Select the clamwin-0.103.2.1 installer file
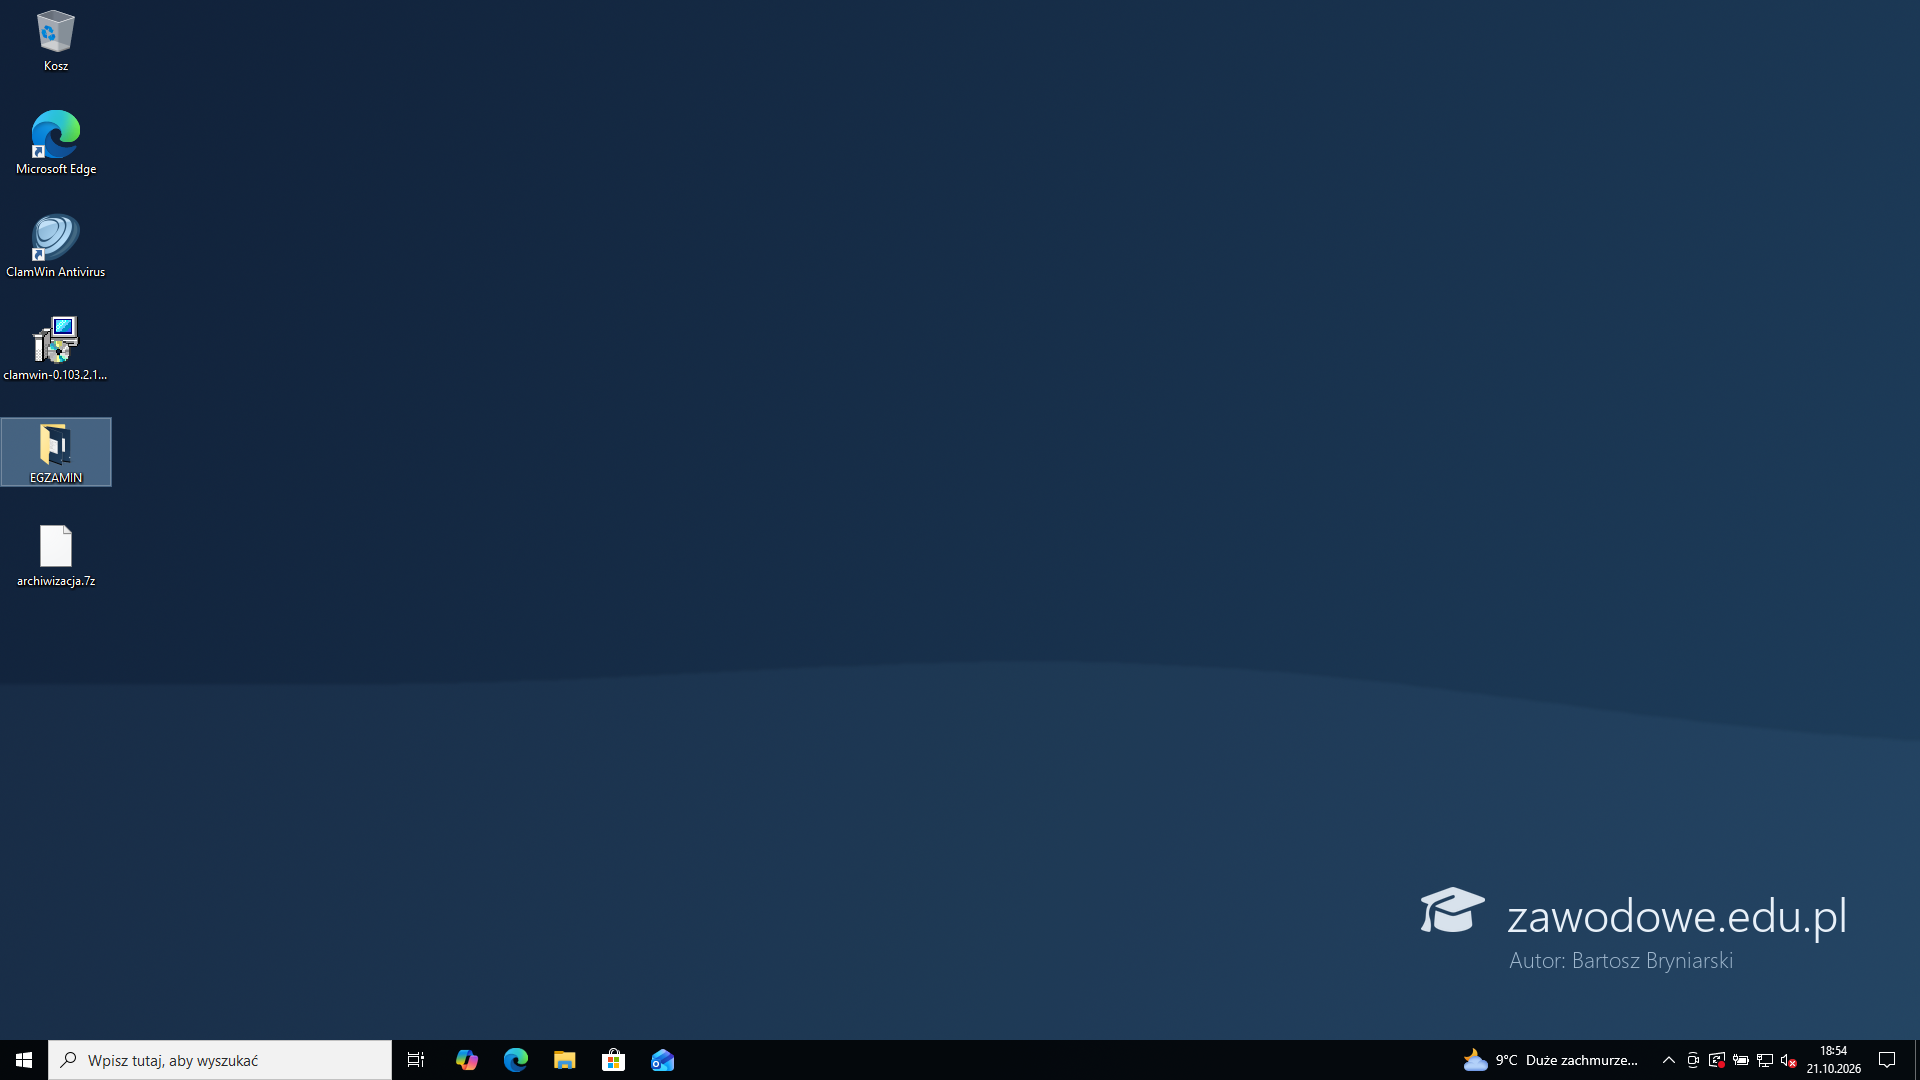1920x1080 pixels. pos(56,349)
